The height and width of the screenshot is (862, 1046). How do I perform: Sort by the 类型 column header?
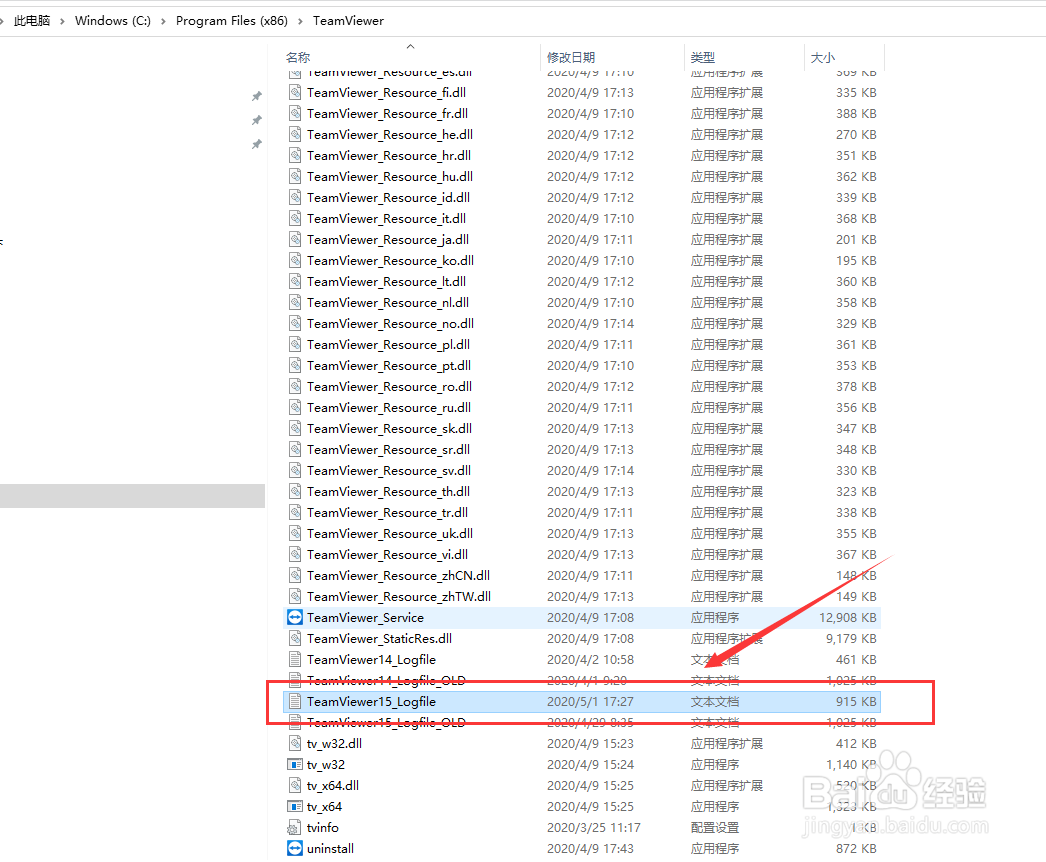[702, 57]
